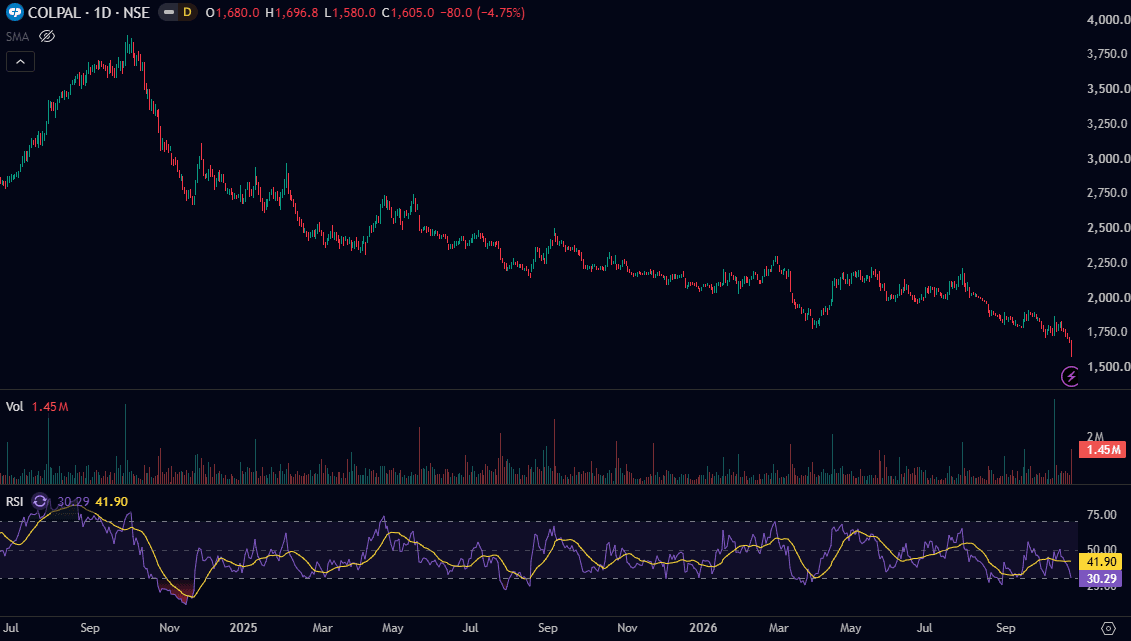Click the 2,000.0 price axis label
1131x641 pixels.
[1108, 297]
